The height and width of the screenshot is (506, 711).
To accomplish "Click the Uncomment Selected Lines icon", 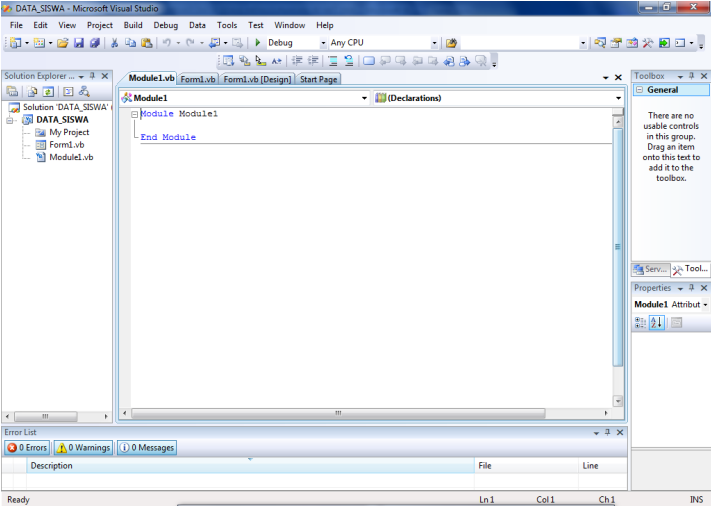I will (349, 60).
